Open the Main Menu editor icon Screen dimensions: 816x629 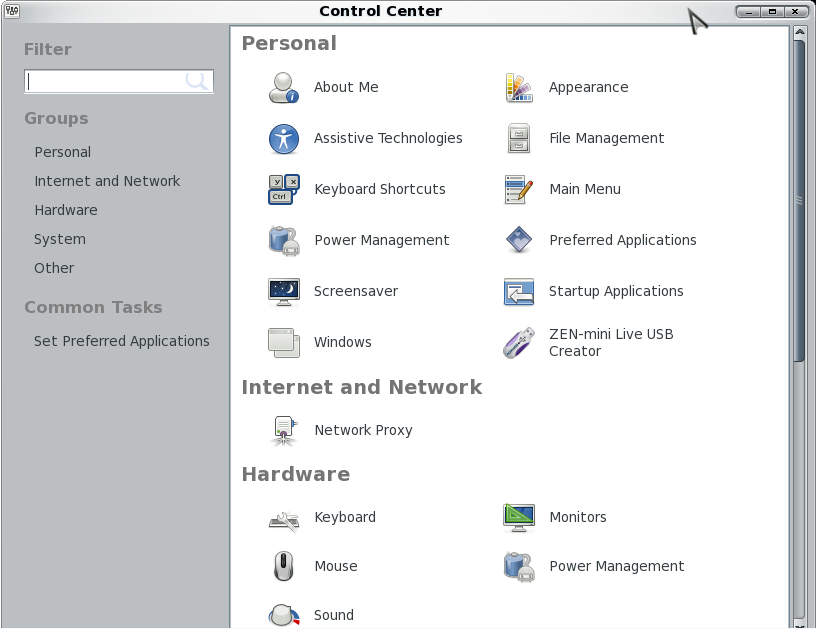[x=519, y=189]
